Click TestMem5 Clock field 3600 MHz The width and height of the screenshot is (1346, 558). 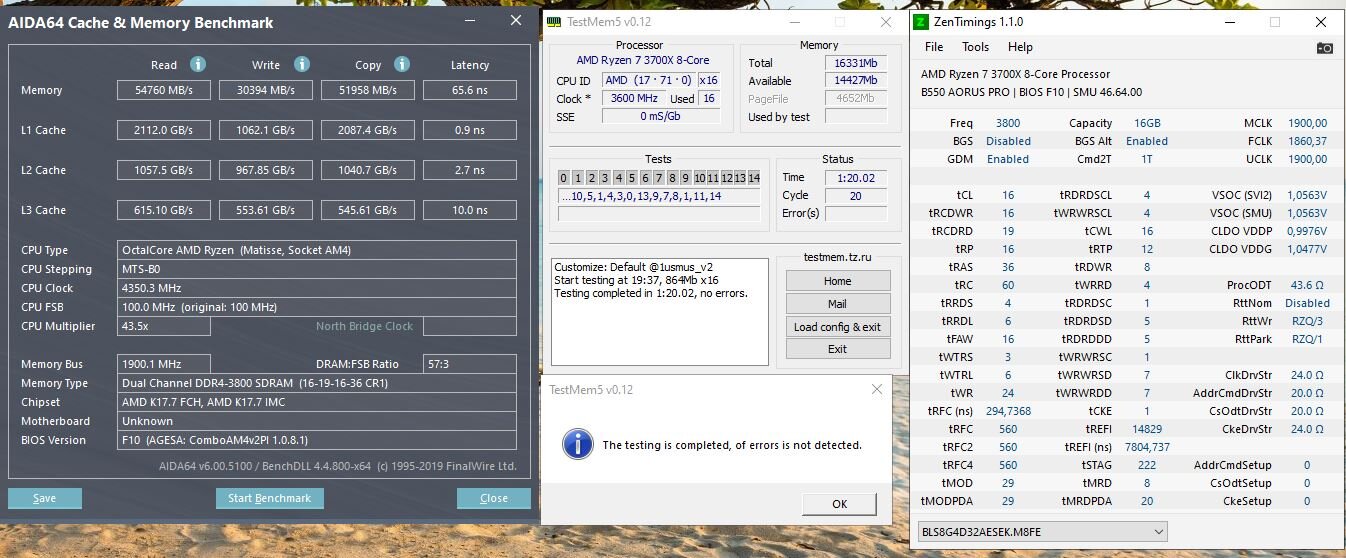tap(633, 98)
